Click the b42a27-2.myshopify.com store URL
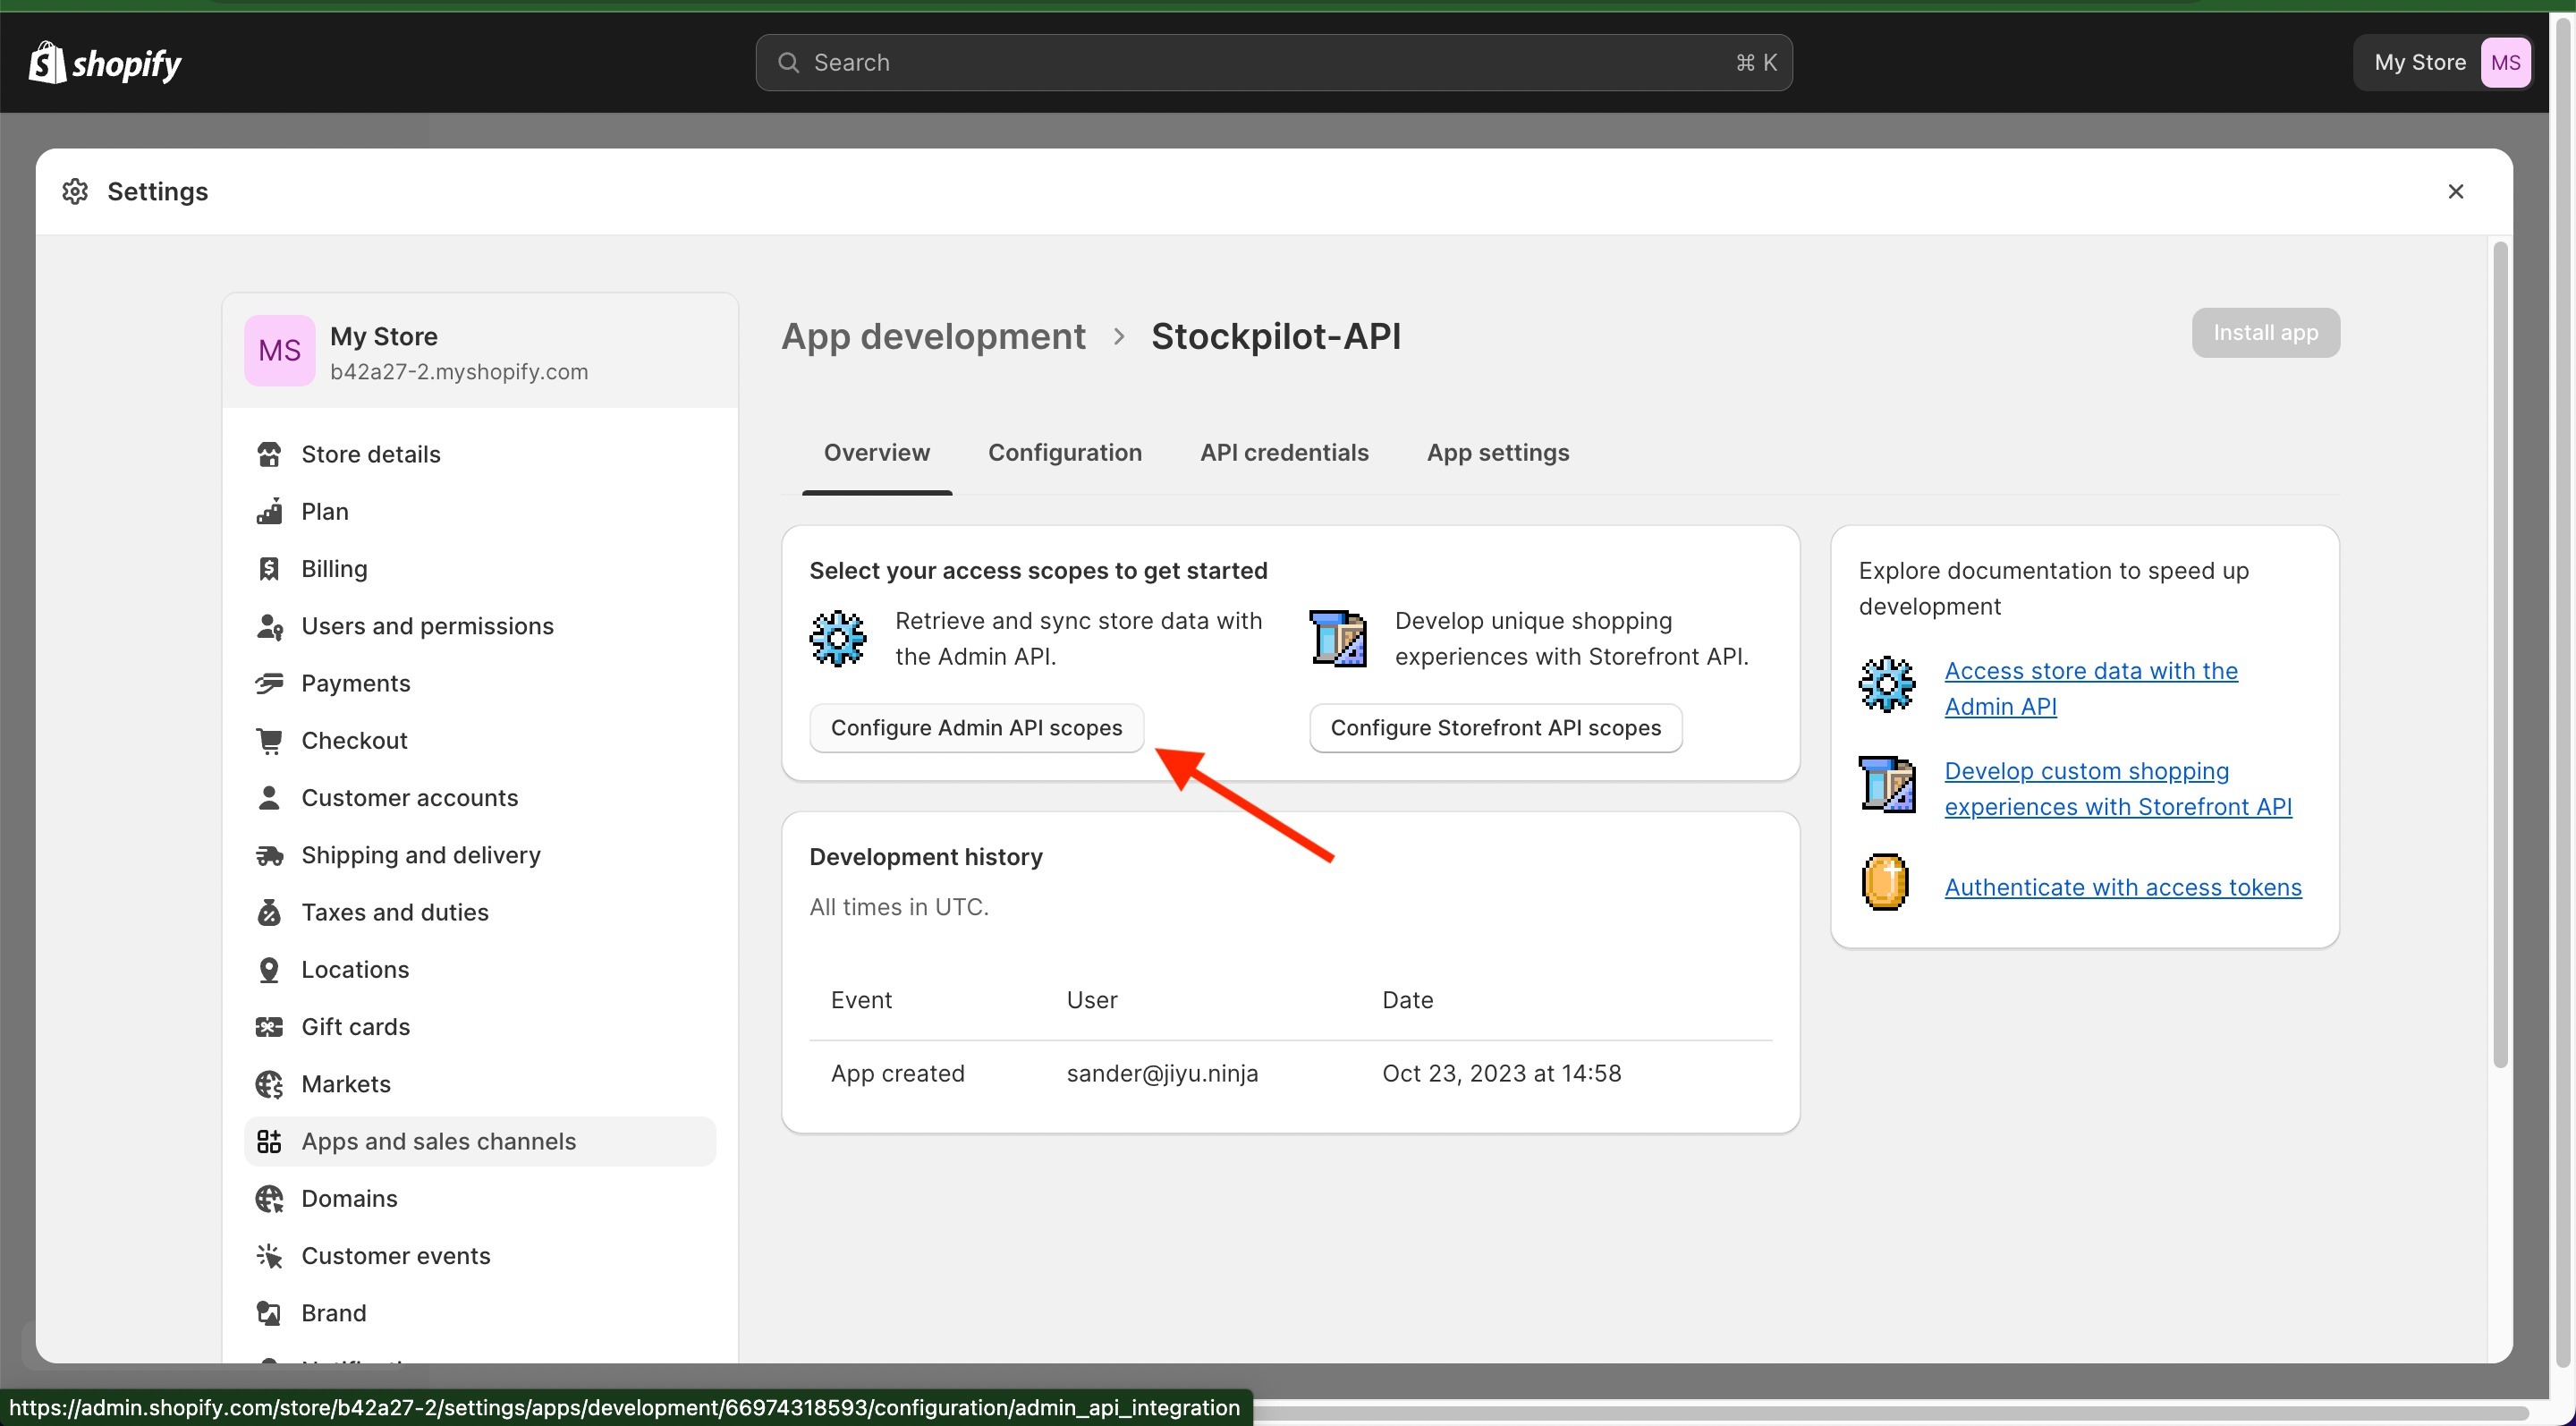This screenshot has height=1426, width=2576. click(459, 371)
